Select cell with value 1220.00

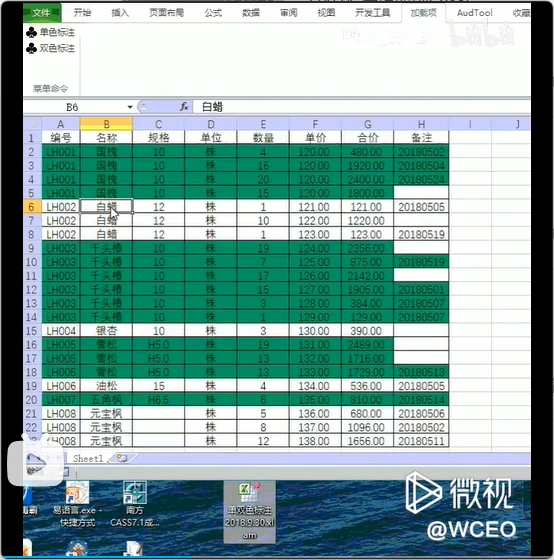(367, 221)
